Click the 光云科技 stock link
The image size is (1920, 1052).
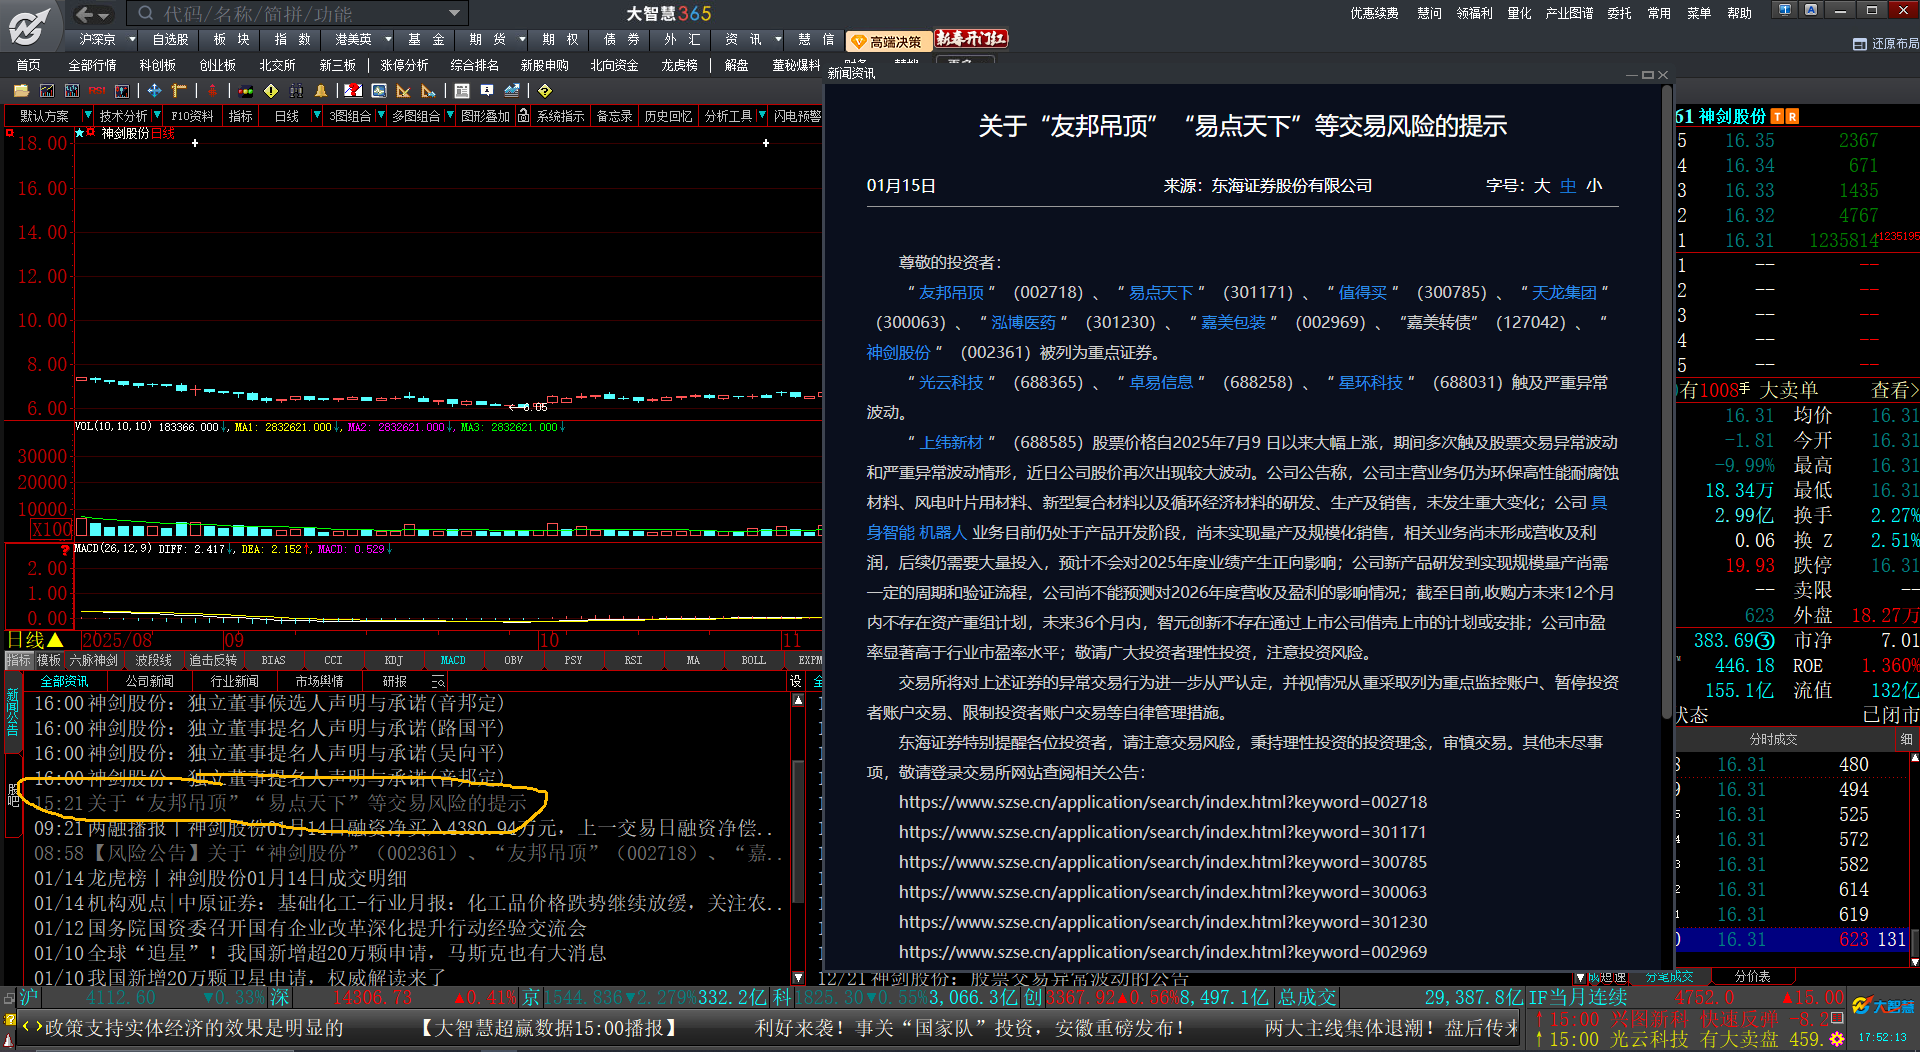pos(951,383)
